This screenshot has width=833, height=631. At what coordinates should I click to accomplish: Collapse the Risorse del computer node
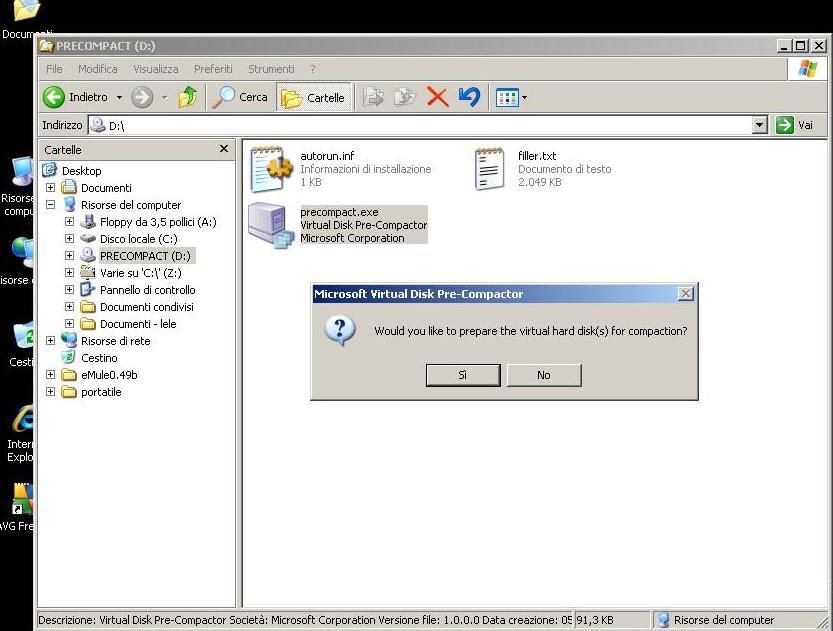click(x=50, y=204)
